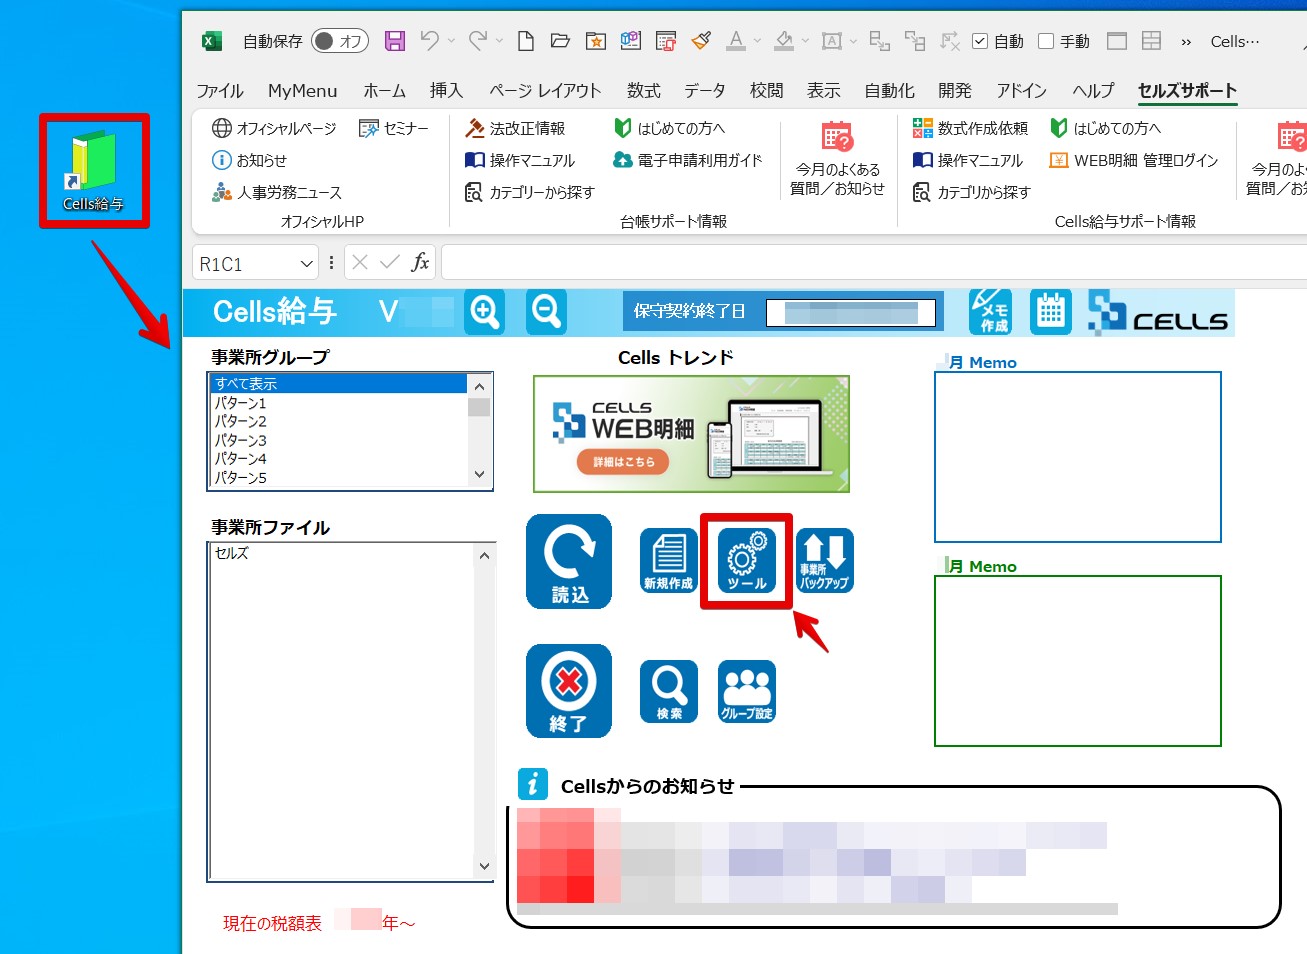
Task: Click the 読込 (load) icon
Action: (x=568, y=561)
